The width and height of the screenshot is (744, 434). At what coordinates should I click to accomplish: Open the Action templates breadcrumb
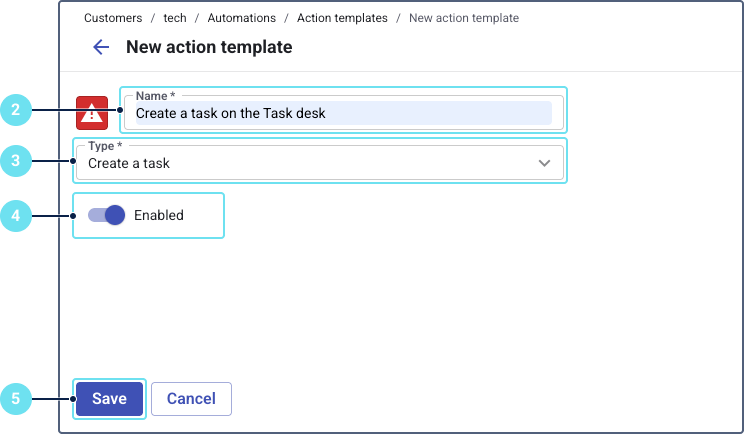tap(340, 18)
